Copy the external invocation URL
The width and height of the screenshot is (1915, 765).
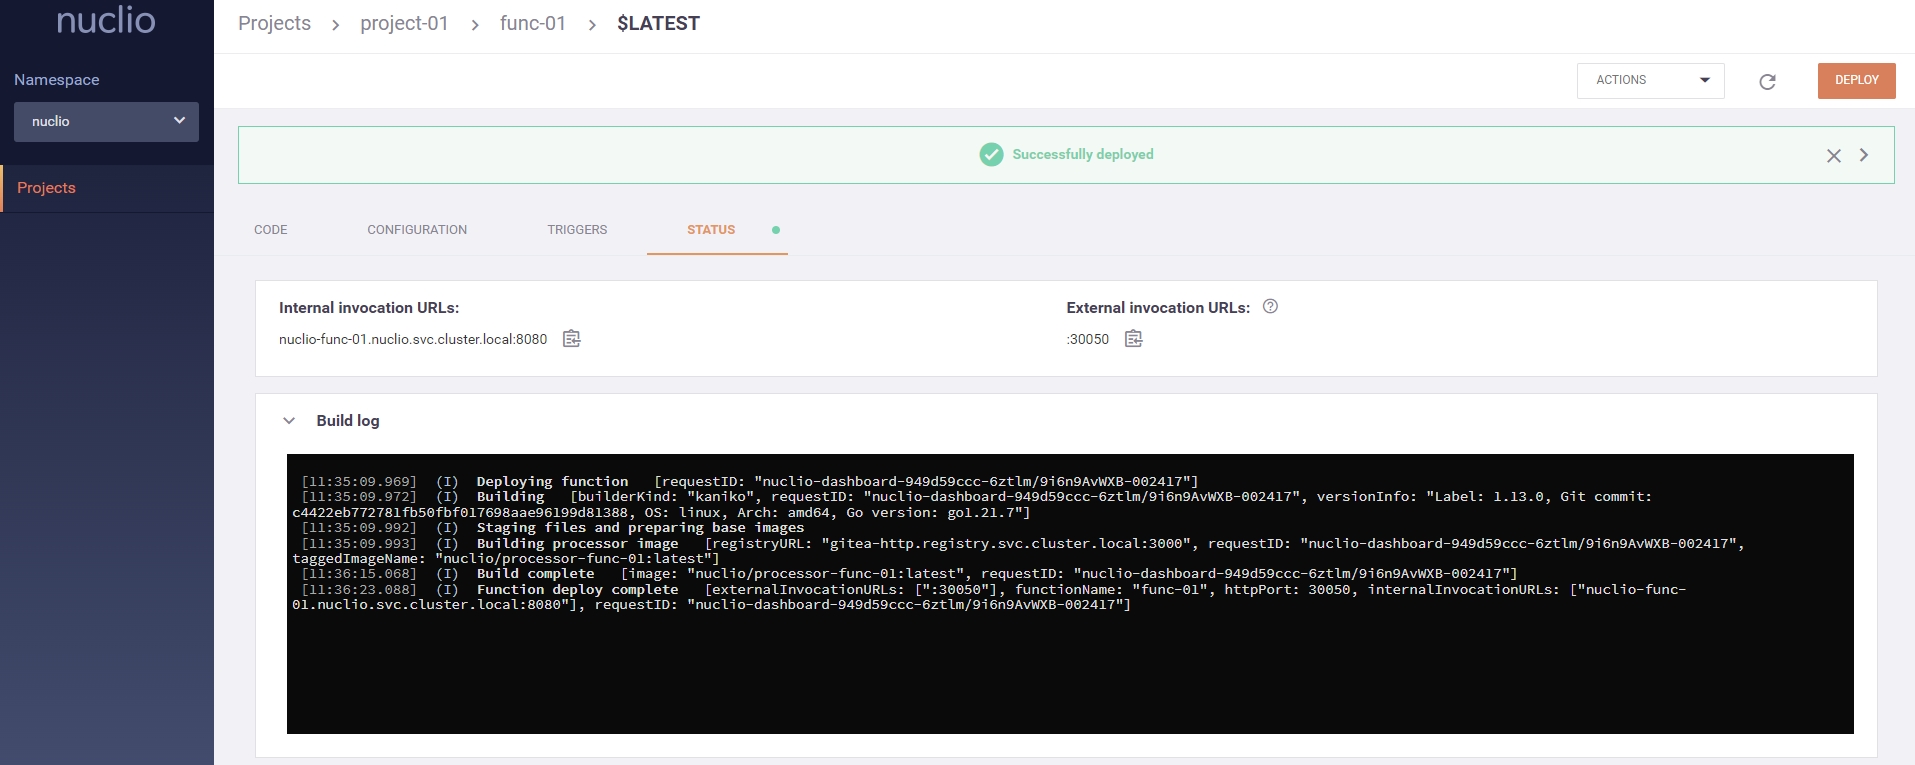click(1133, 339)
